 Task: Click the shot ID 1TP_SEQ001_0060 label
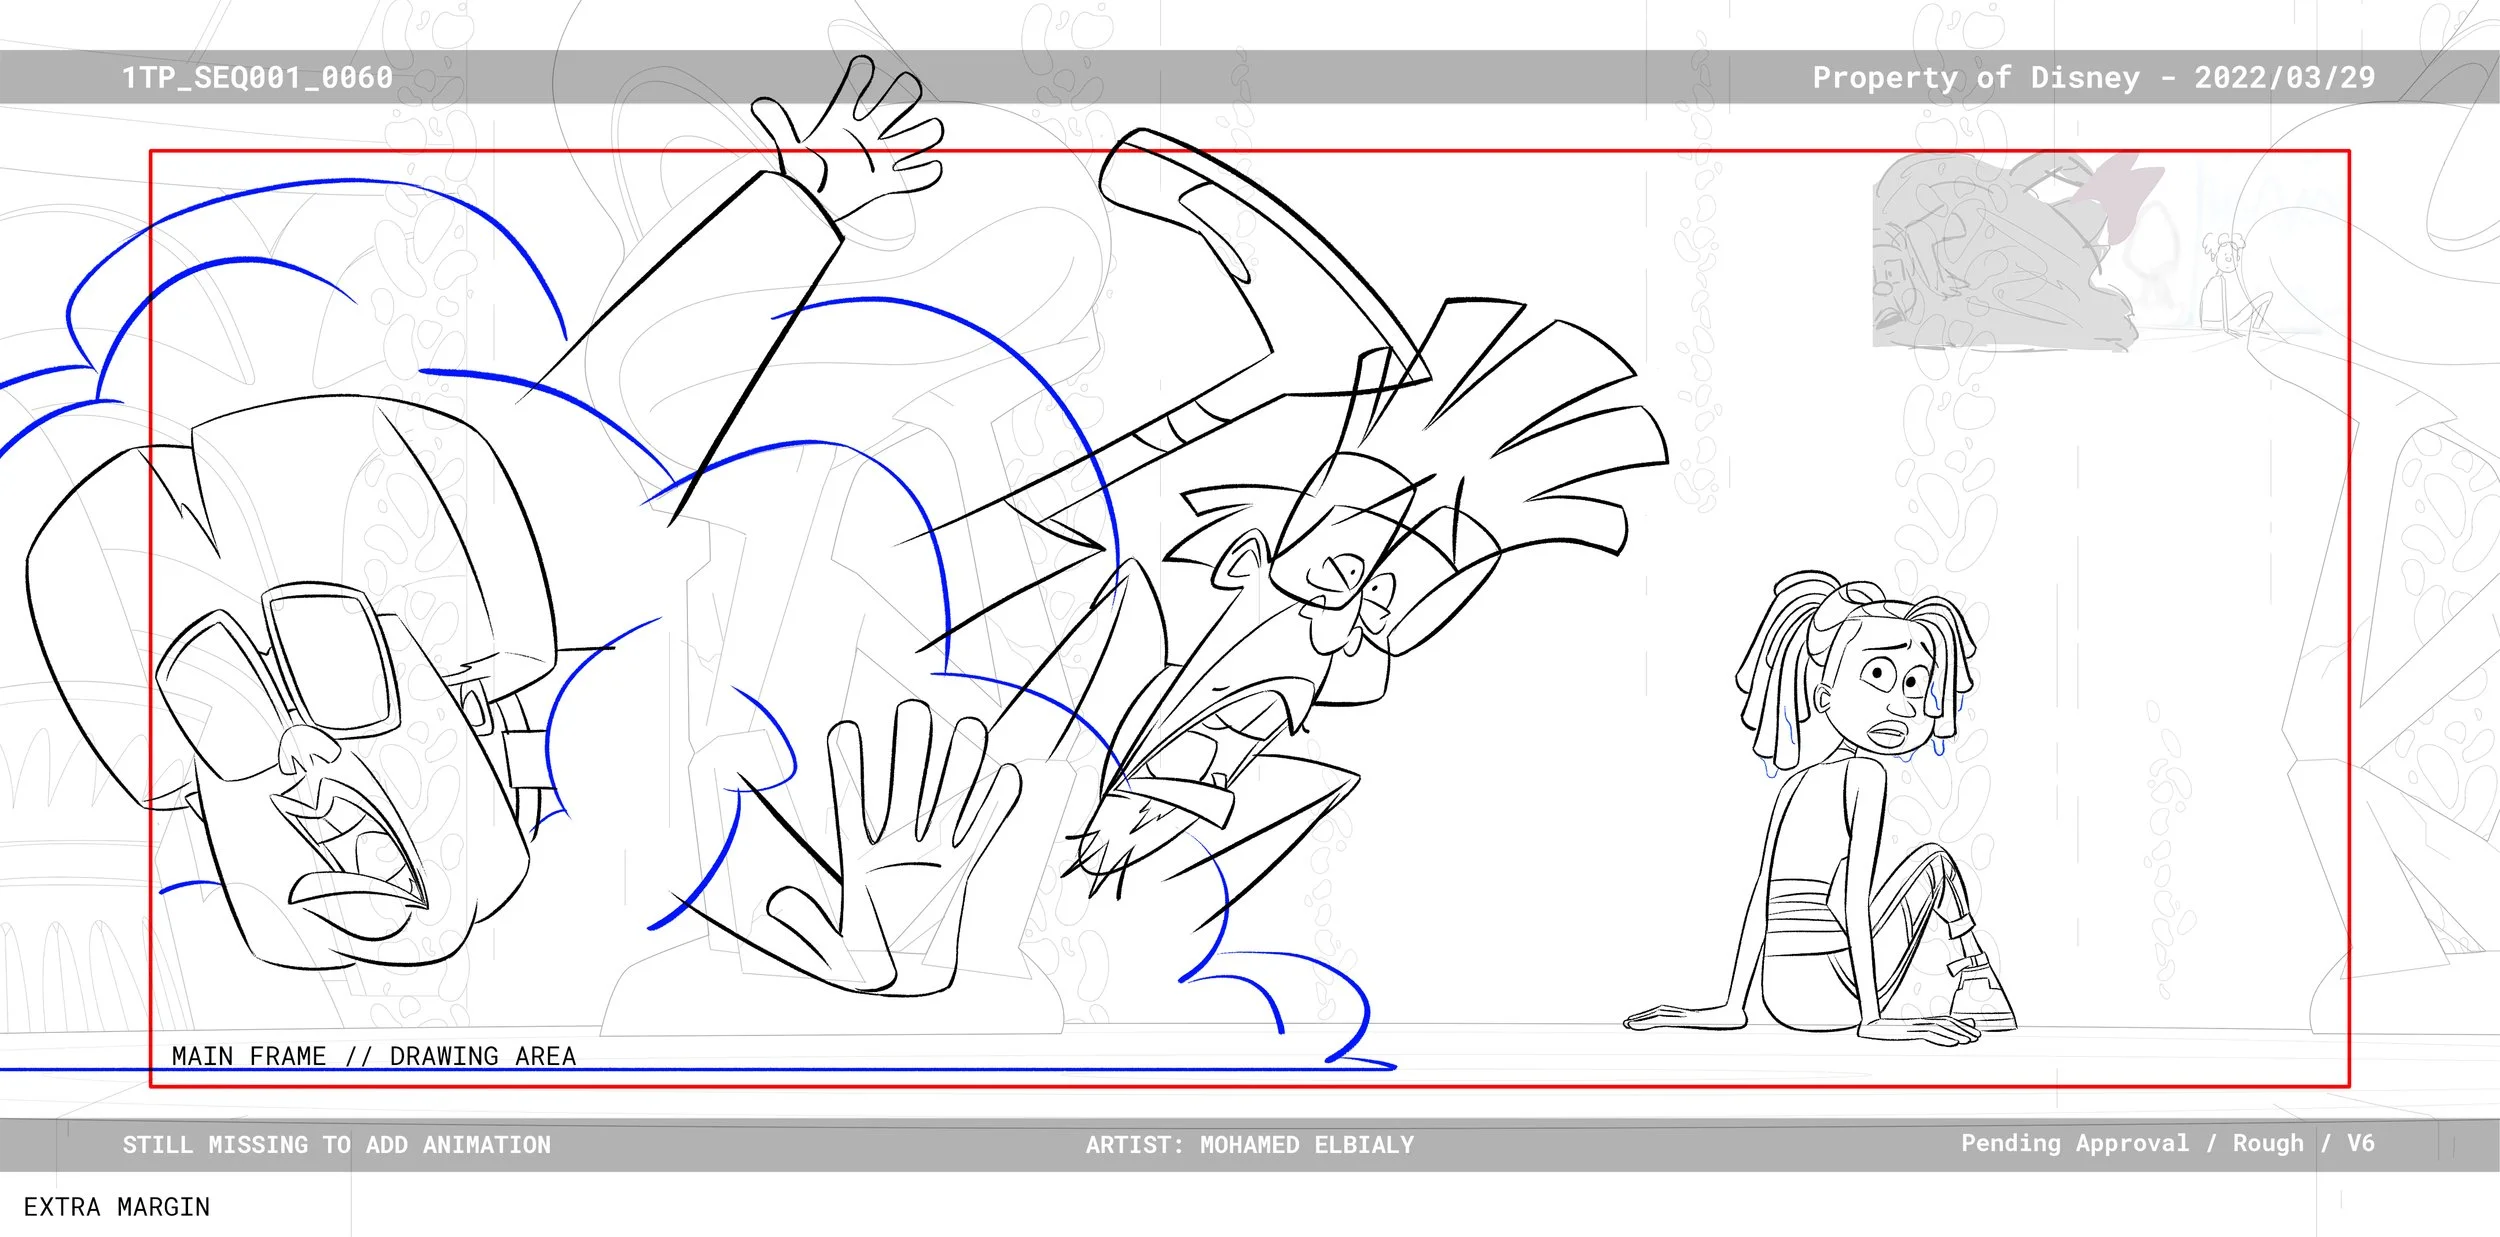point(257,78)
